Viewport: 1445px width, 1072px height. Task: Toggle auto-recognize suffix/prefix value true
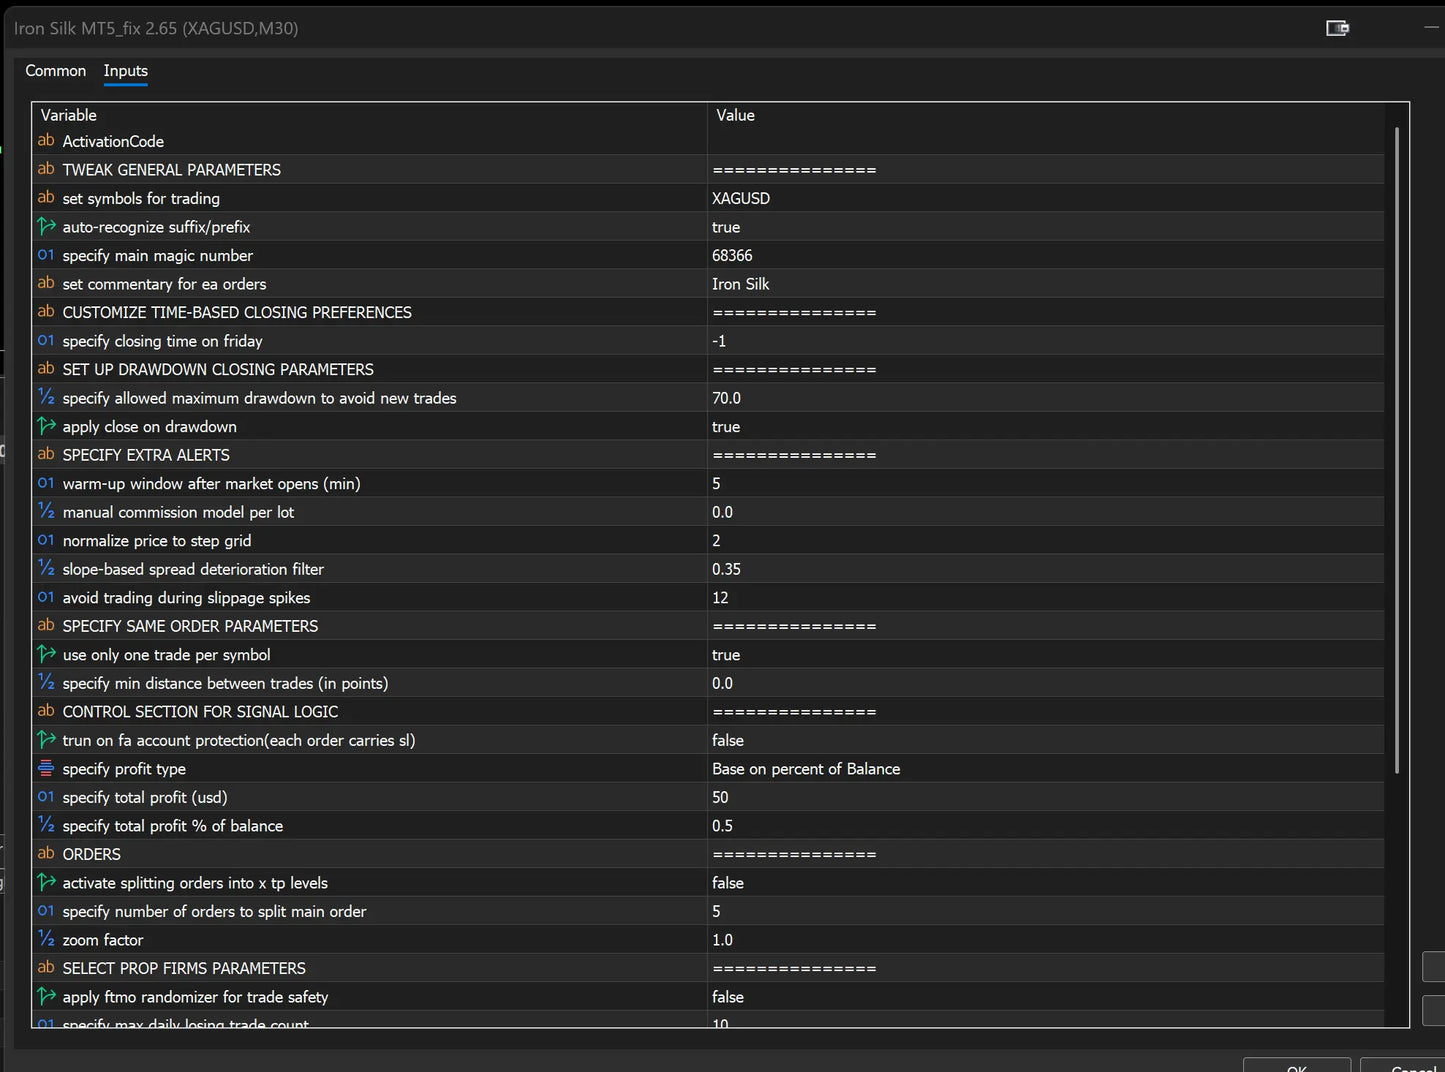(1046, 227)
